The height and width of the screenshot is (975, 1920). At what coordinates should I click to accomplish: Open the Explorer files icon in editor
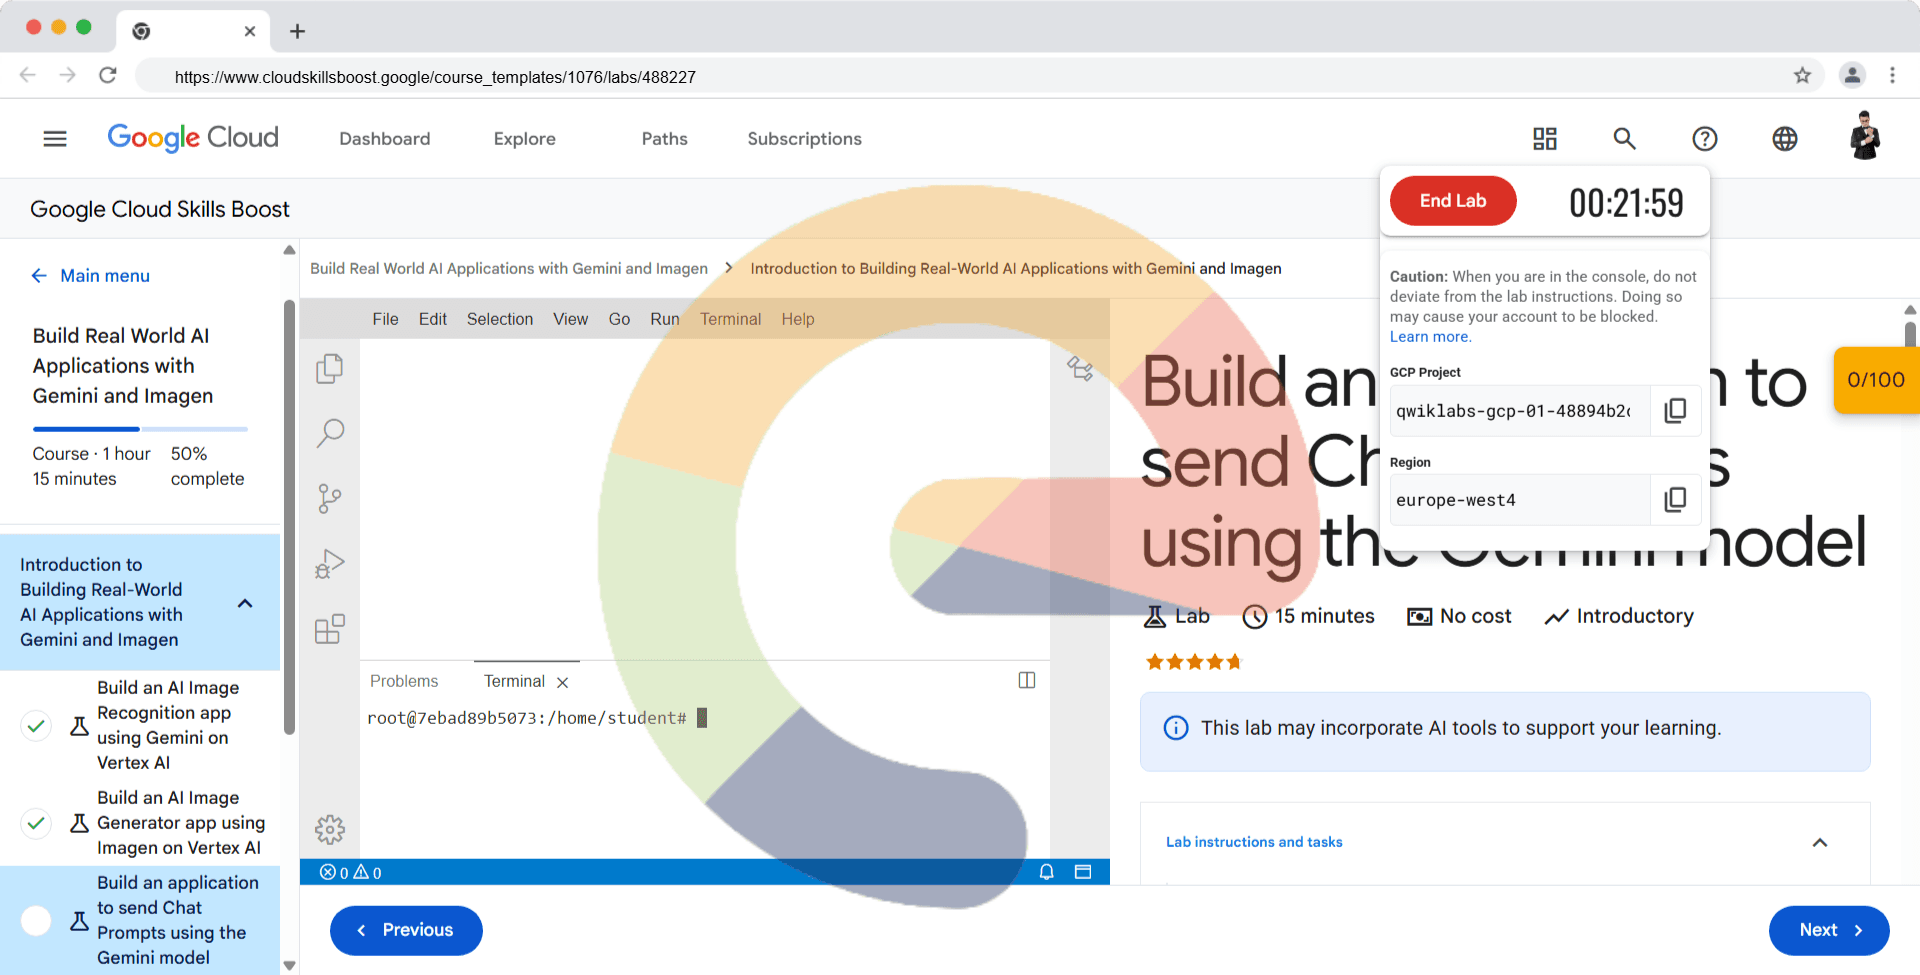point(329,369)
